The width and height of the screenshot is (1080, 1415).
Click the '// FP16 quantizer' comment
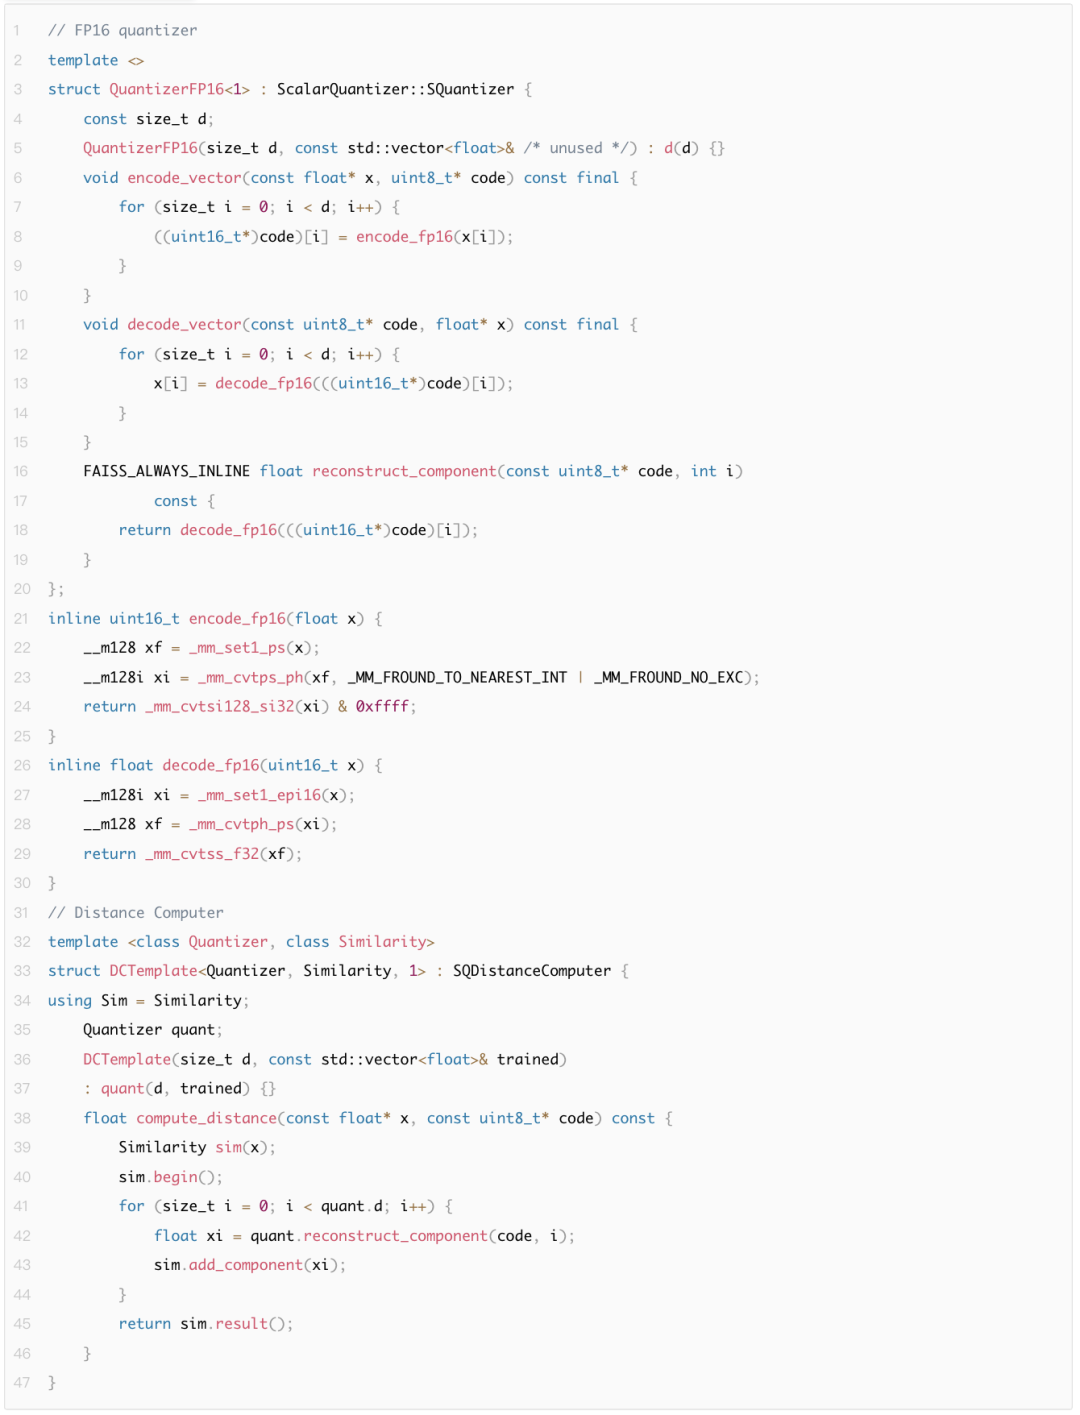click(x=123, y=31)
